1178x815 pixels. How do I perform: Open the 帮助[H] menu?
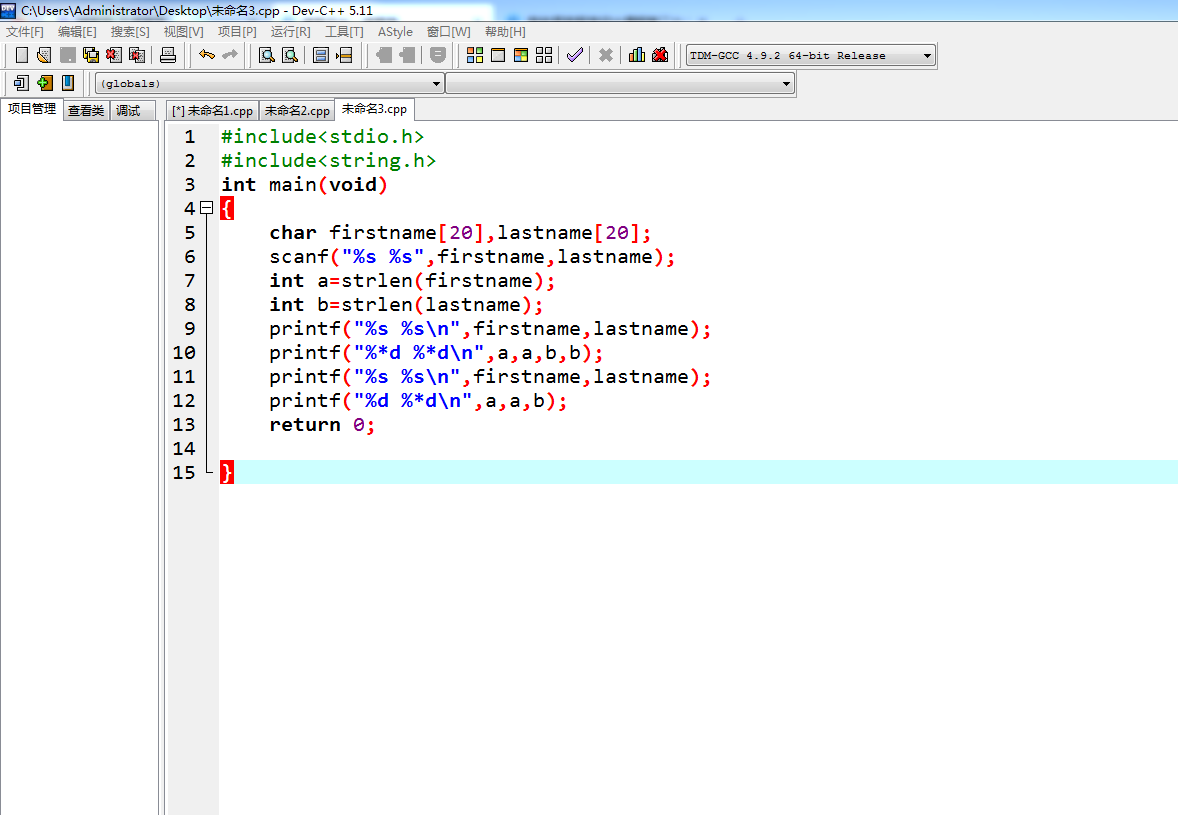(x=505, y=32)
